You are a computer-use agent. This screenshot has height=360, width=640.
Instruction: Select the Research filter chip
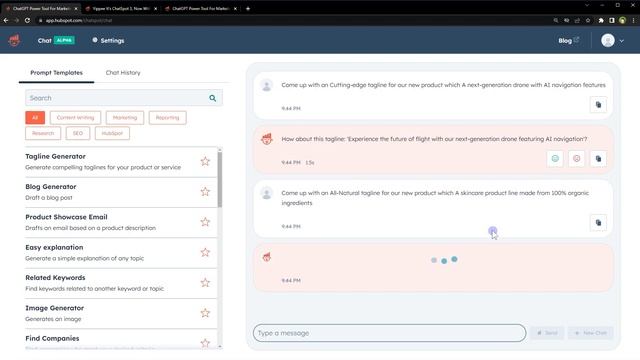coord(43,133)
